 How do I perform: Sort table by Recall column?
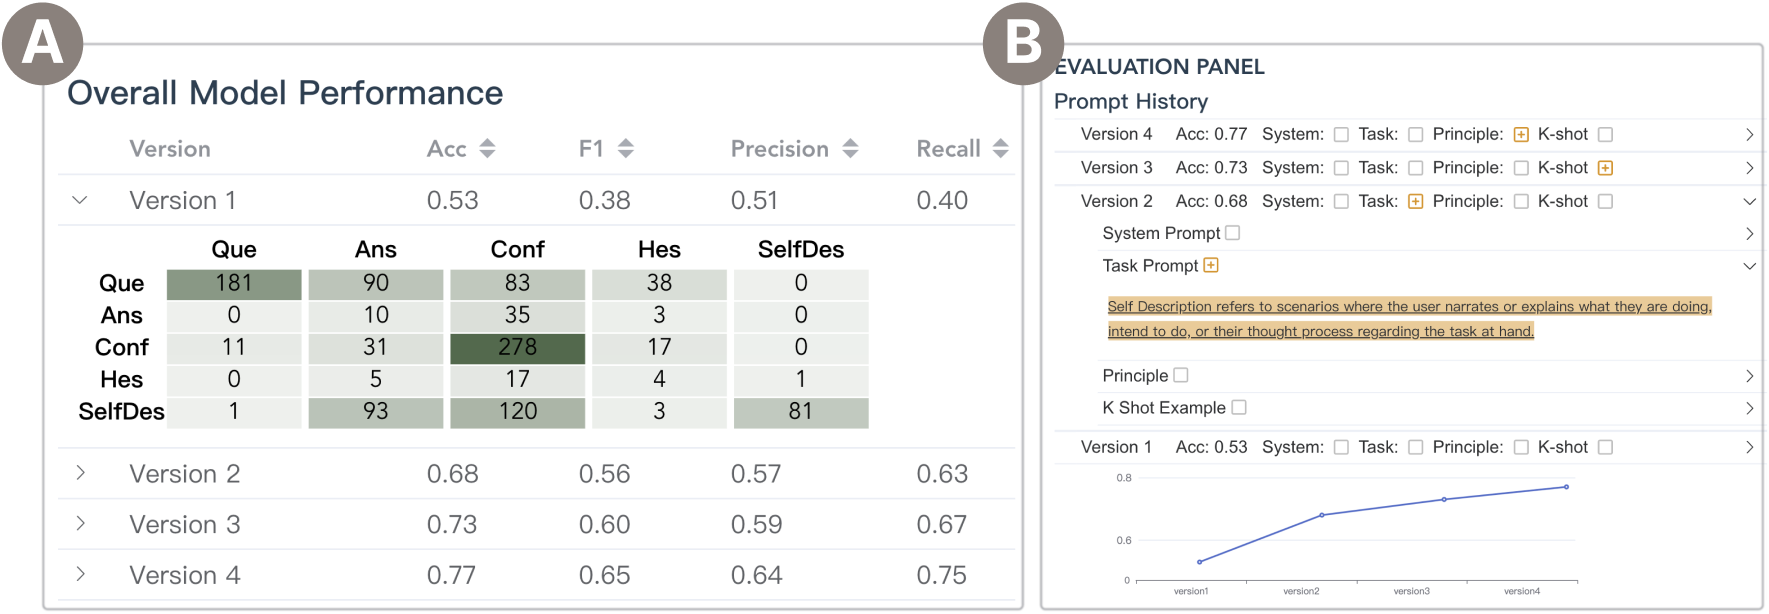pos(1000,149)
